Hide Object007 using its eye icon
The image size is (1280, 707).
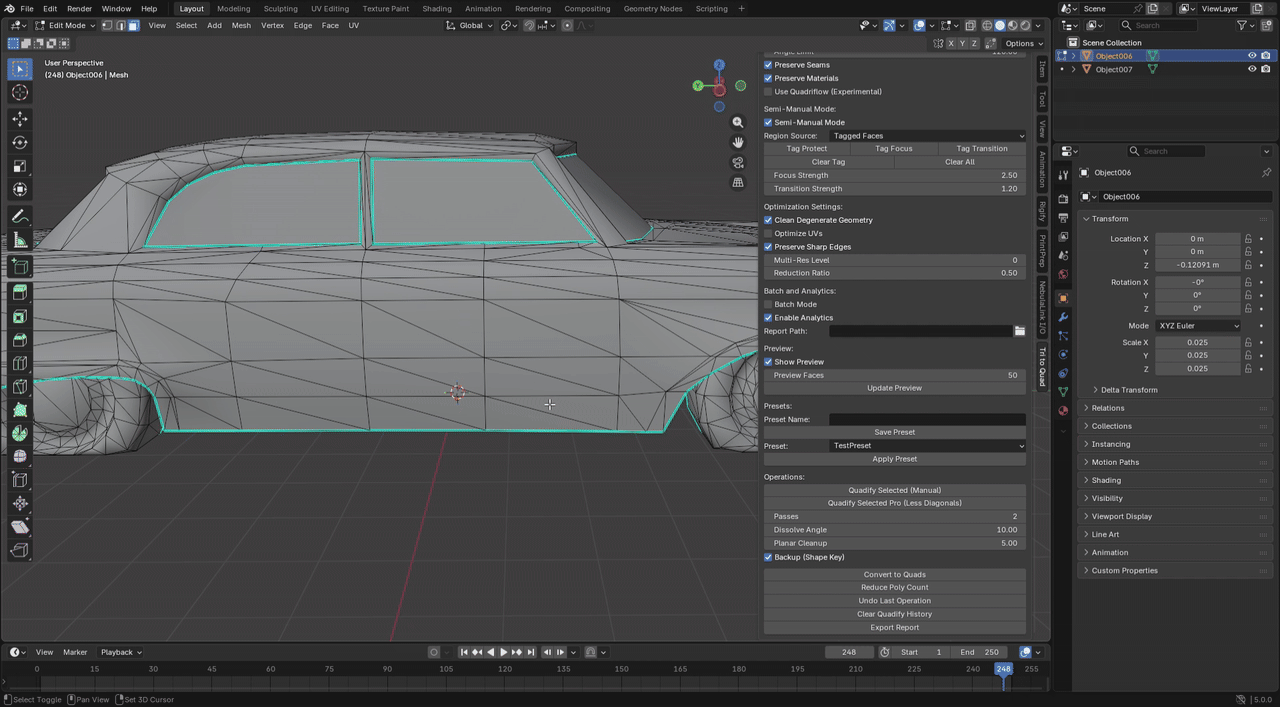(1251, 69)
